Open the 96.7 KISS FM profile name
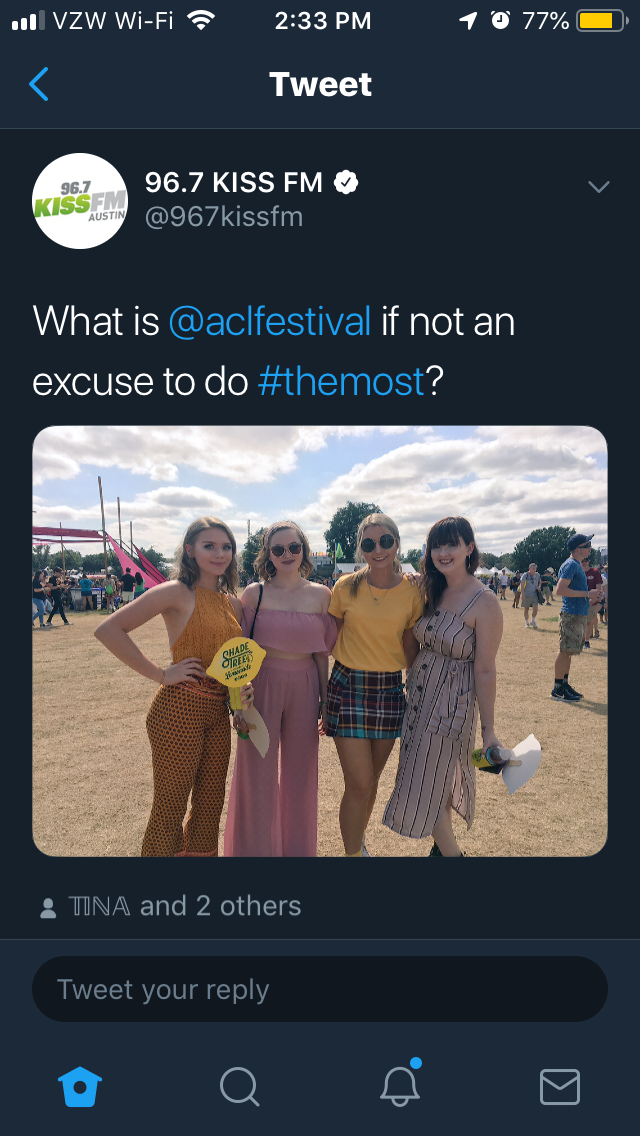 (233, 183)
